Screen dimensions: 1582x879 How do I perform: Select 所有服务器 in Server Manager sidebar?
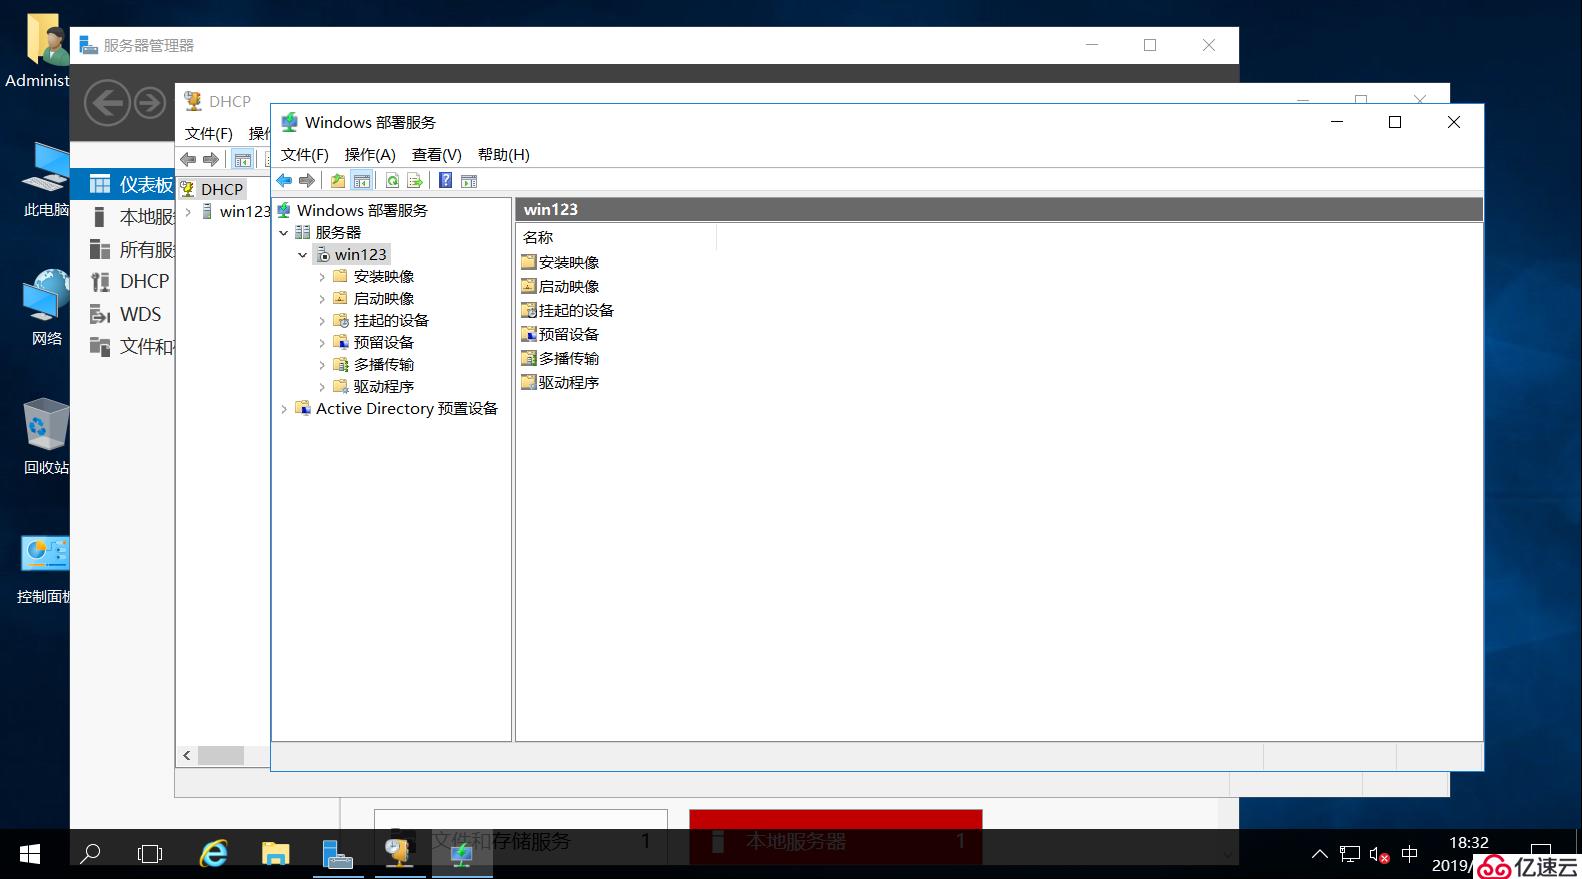123,249
